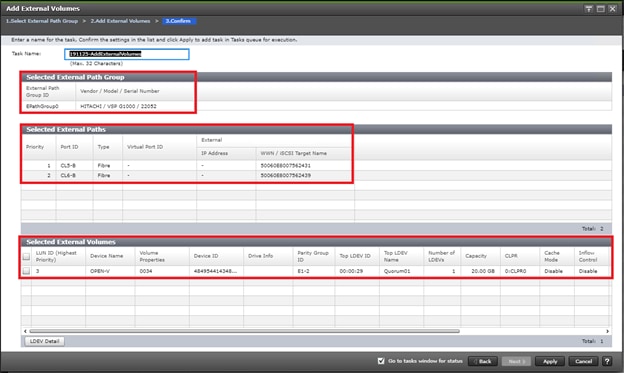Screen dimensions: 624x373
Task: Click the Device ID 484954414348... cell
Action: pyautogui.click(x=215, y=271)
